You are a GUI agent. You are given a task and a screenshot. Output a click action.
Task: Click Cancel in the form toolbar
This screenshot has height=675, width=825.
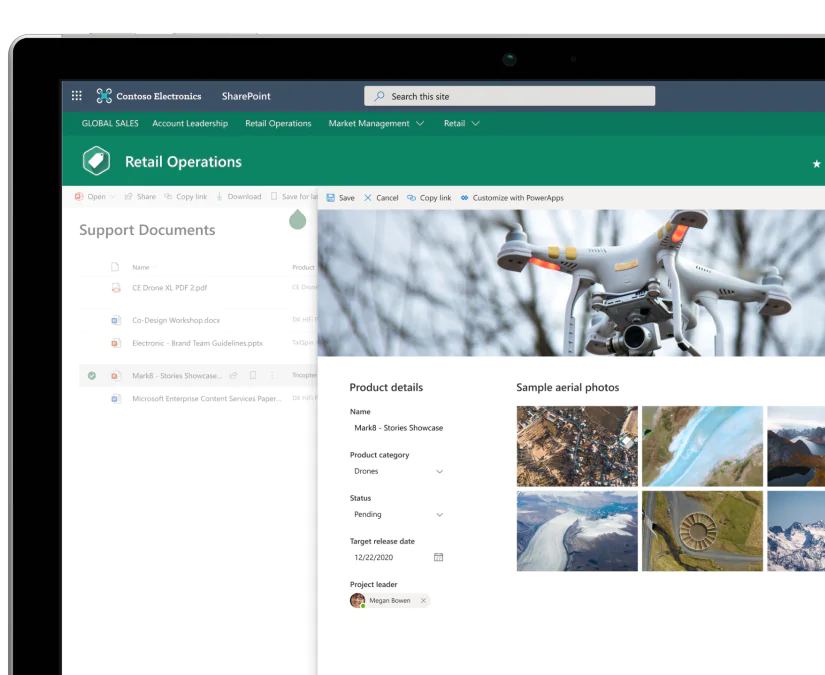(381, 198)
